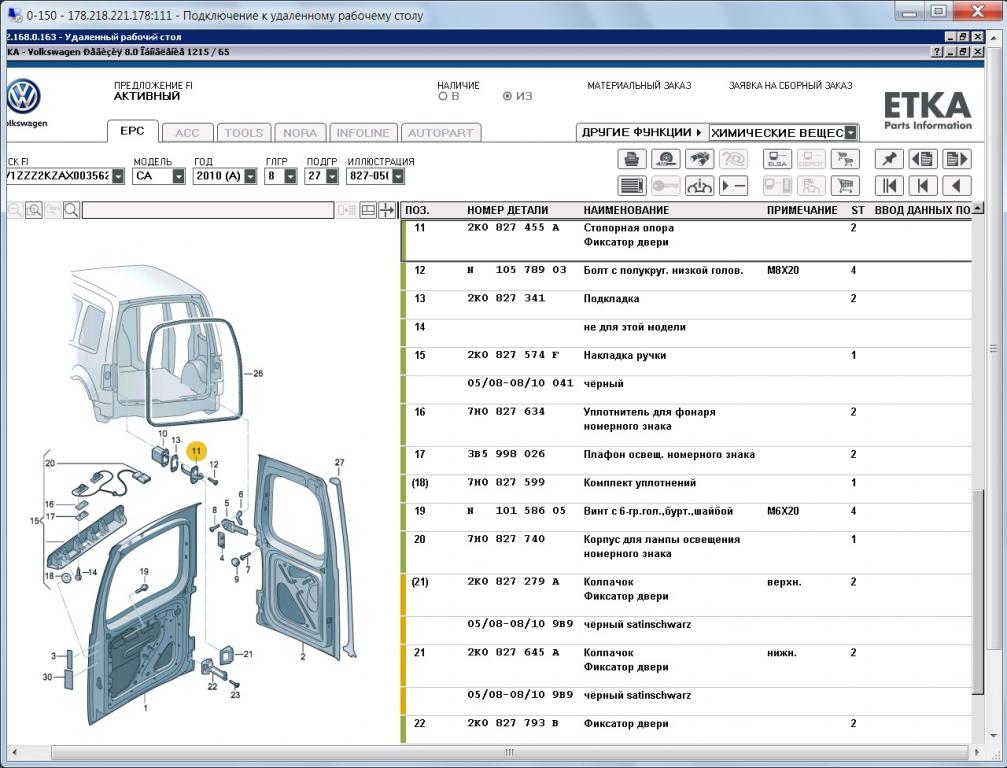Switch to the TOOLS tab

[x=243, y=133]
